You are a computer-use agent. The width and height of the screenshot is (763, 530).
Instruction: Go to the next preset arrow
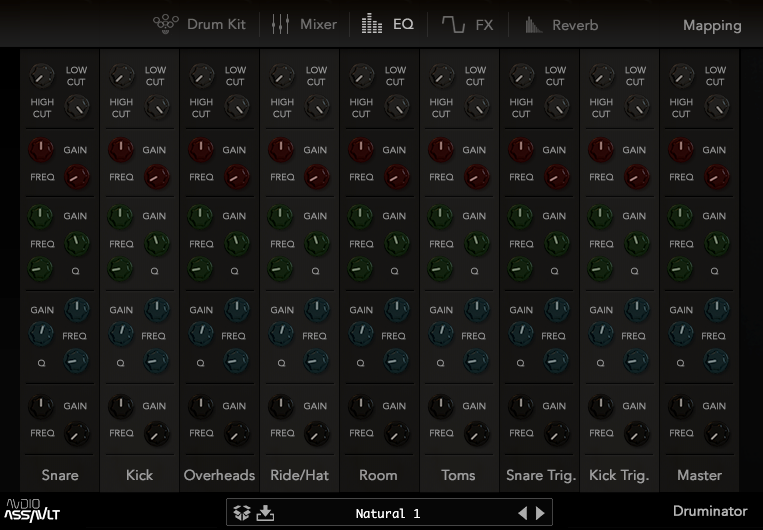pos(540,513)
